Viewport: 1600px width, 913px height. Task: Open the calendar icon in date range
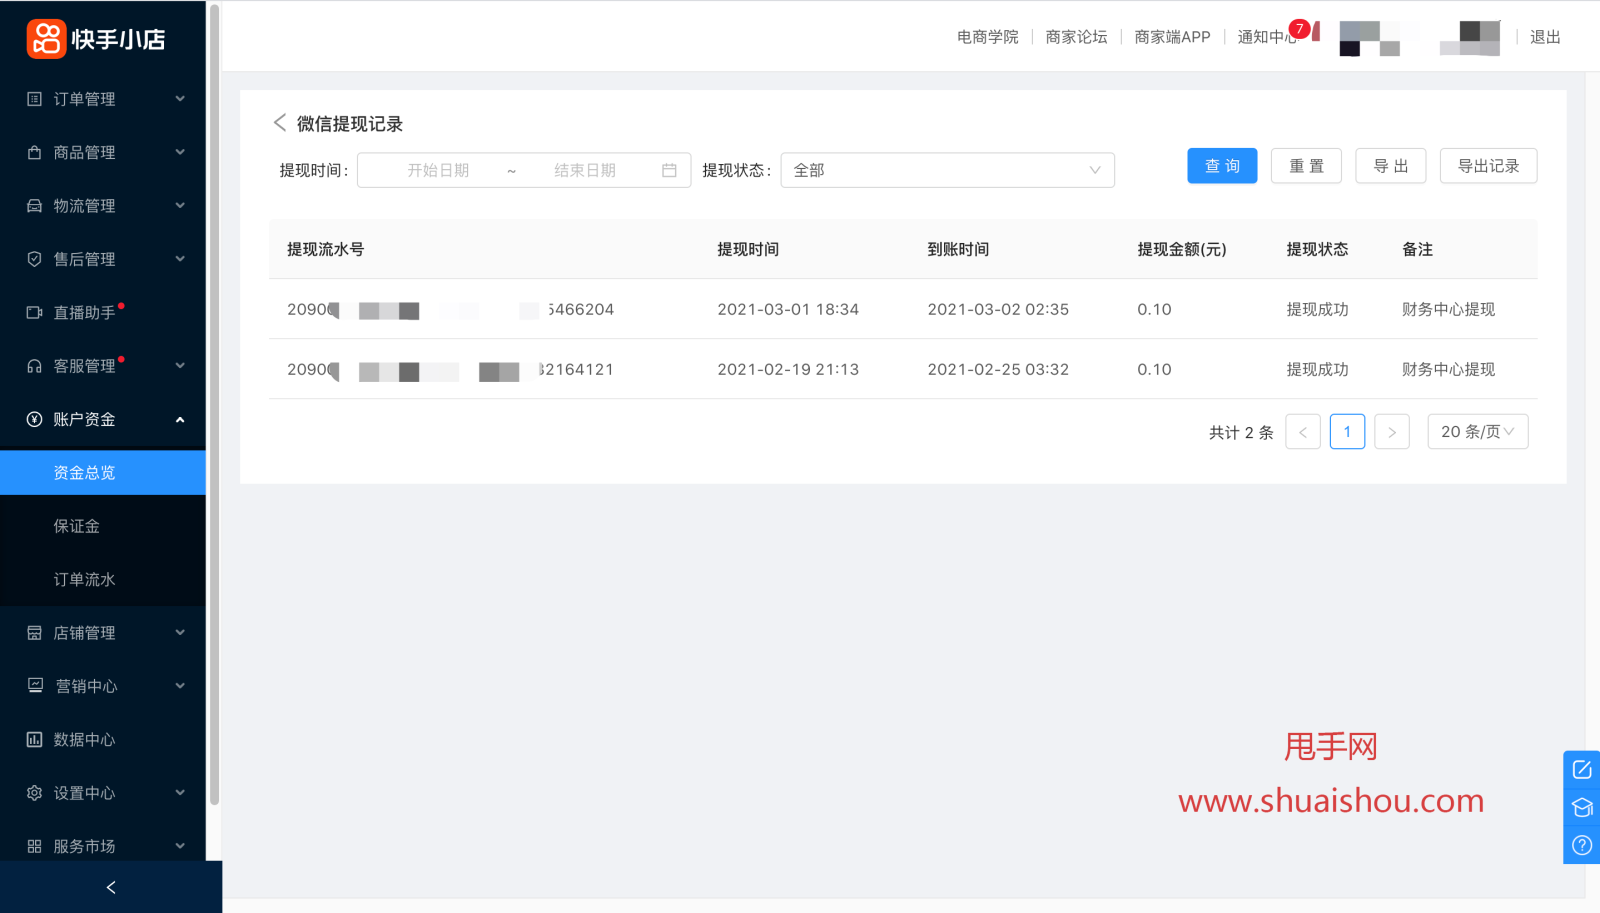click(669, 170)
